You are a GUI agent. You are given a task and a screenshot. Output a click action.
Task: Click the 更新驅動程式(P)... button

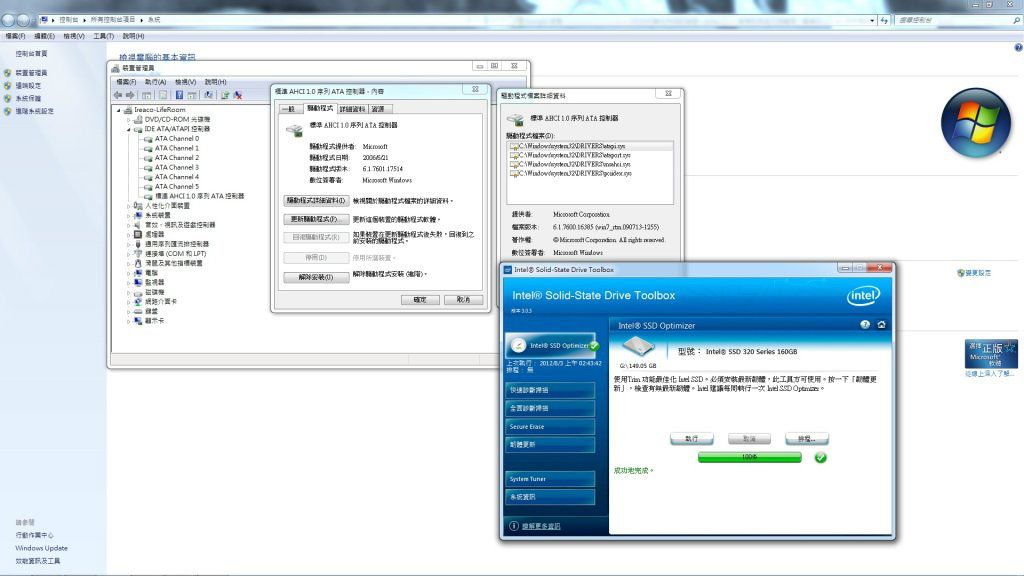(316, 219)
